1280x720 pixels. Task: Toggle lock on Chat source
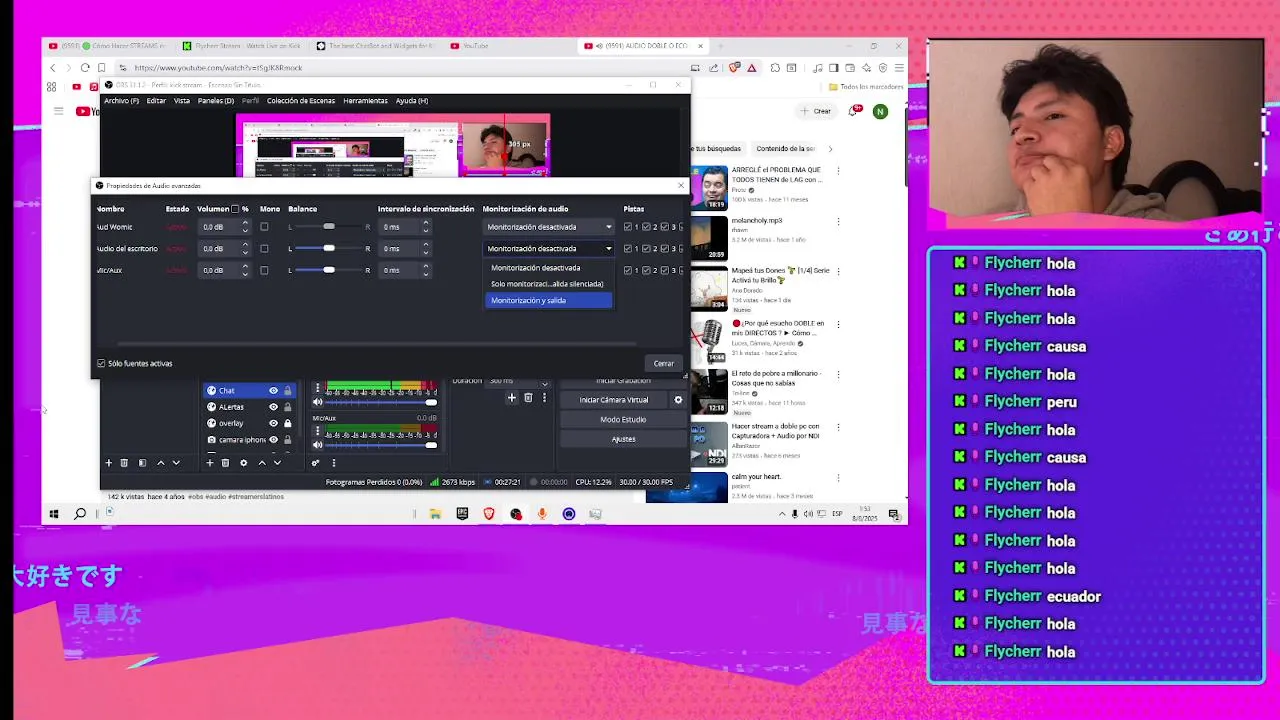coord(288,391)
